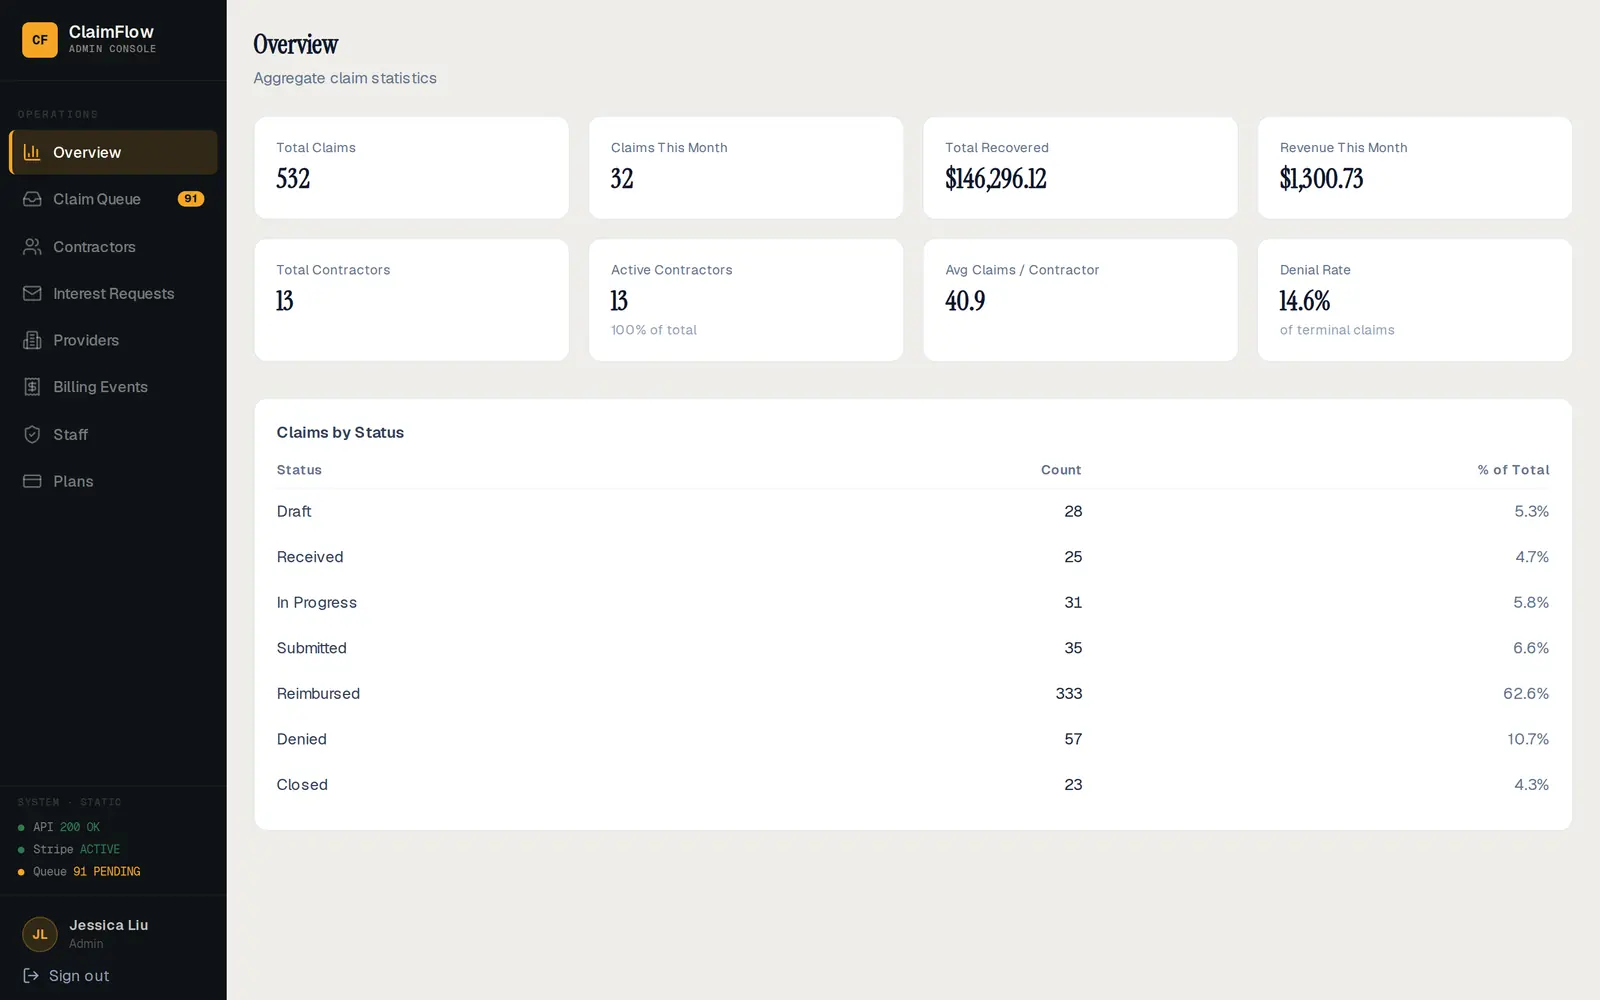Click the CF ClaimFlow logo badge
1600x1000 pixels.
pyautogui.click(x=40, y=40)
